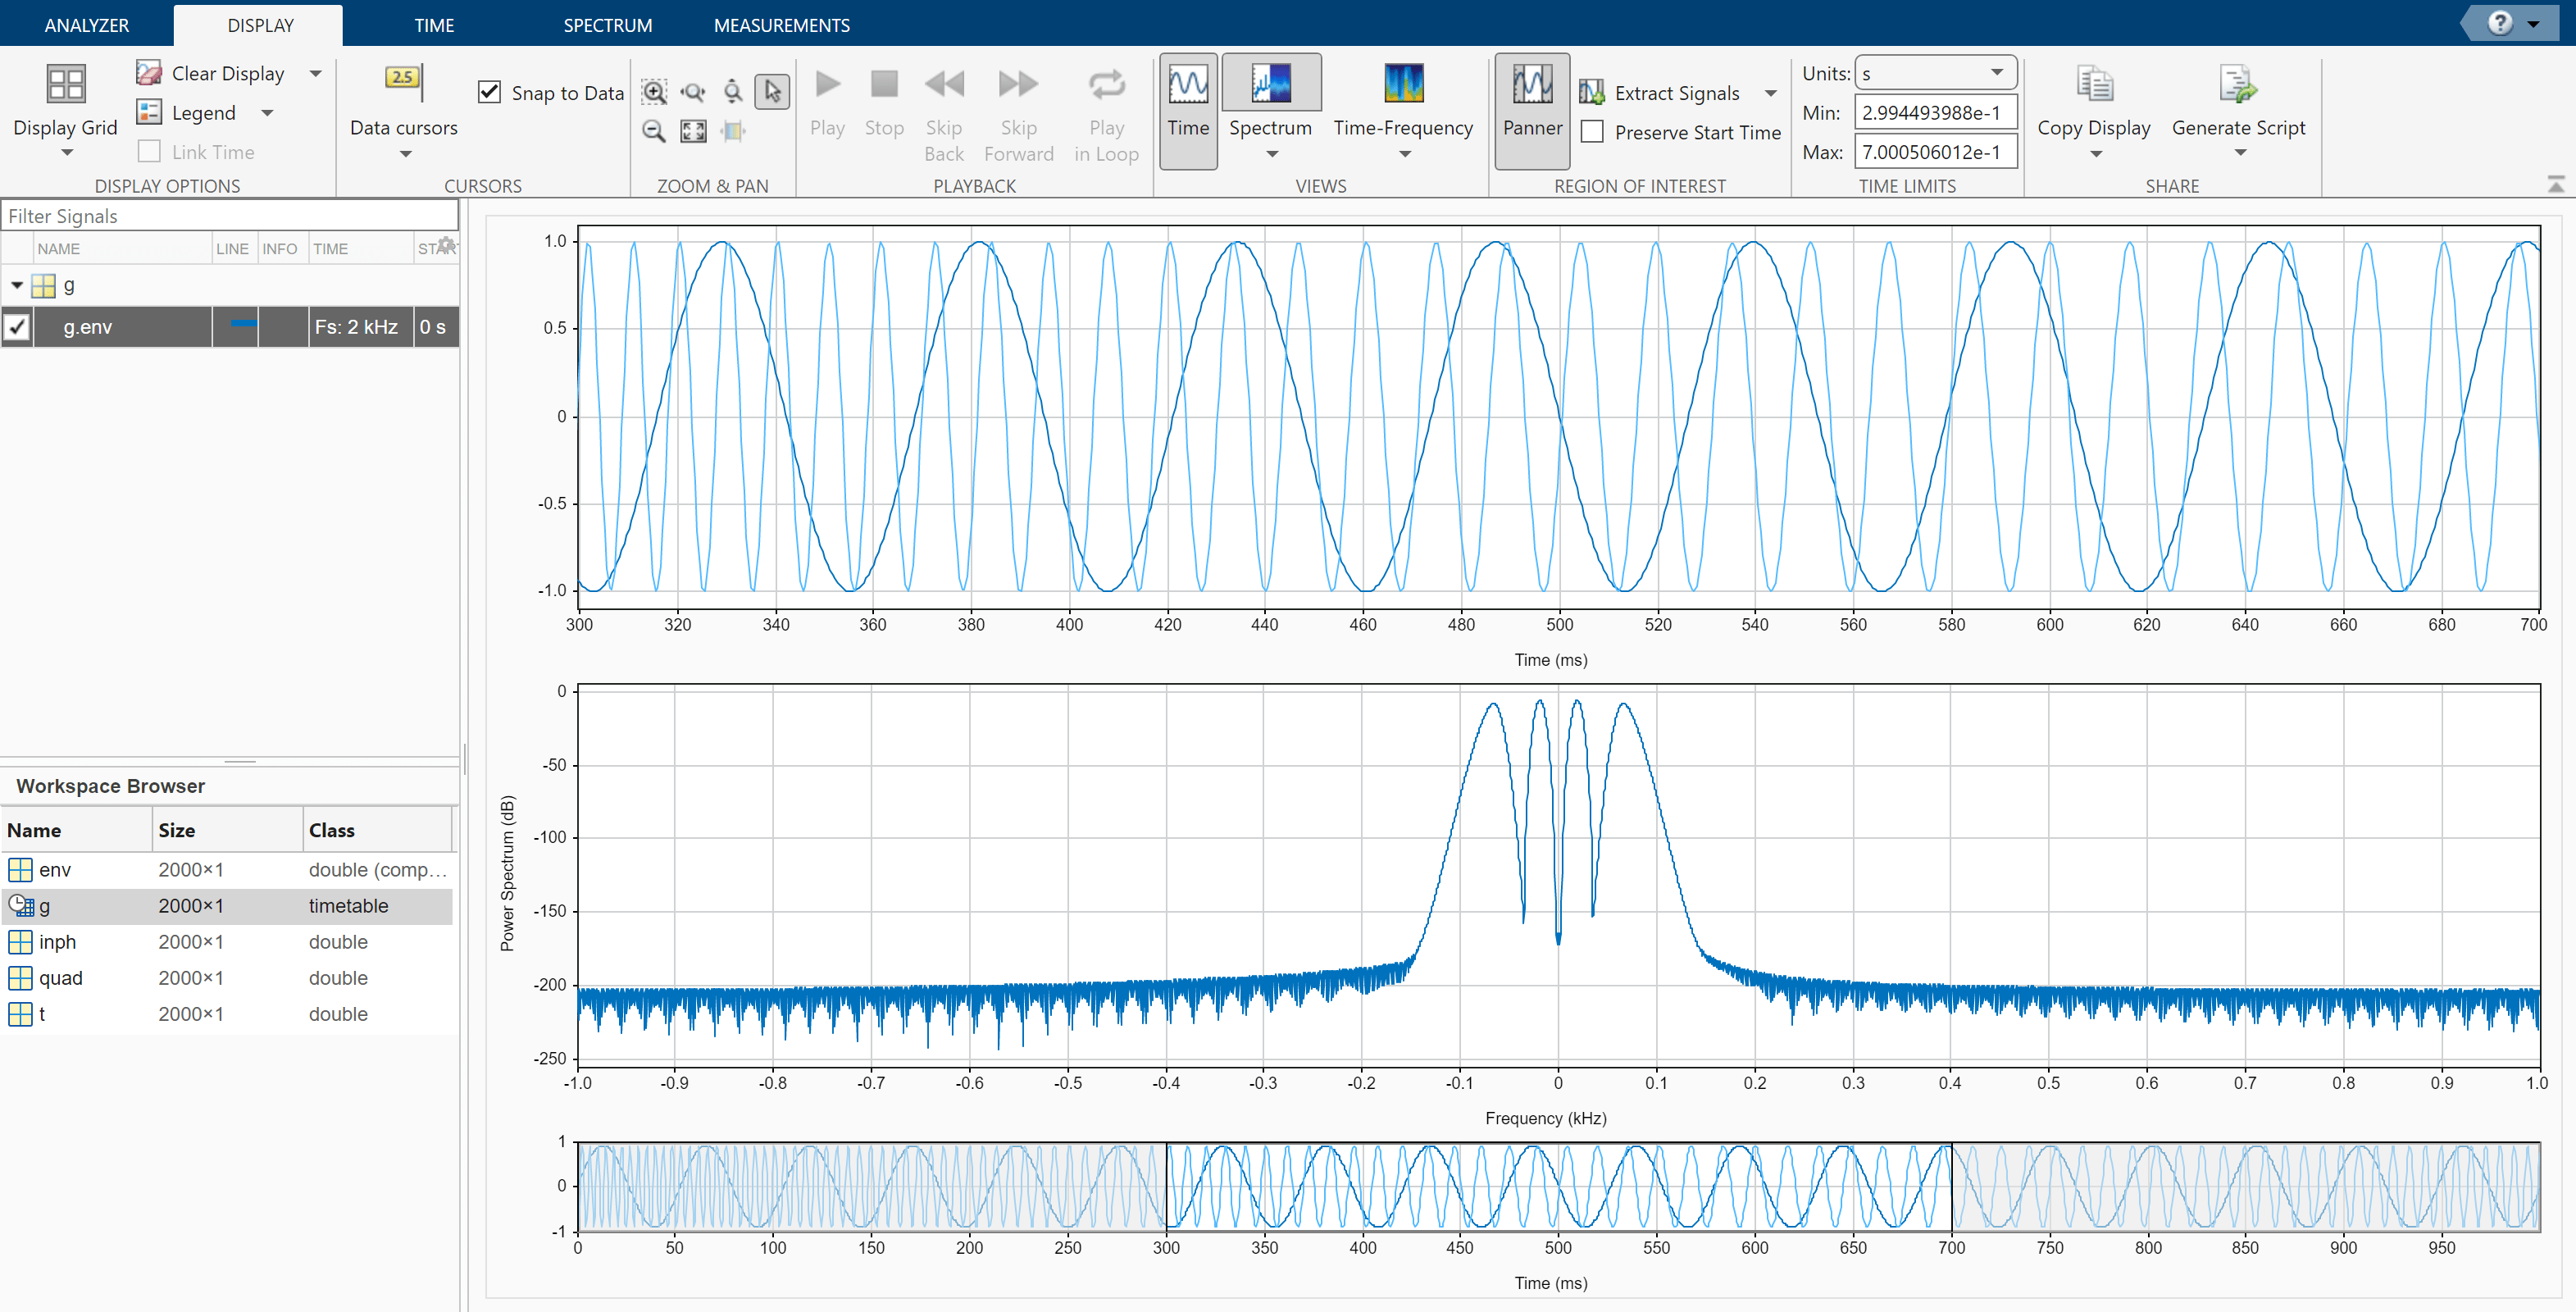
Task: Click the g.env line color swatch
Action: (243, 323)
